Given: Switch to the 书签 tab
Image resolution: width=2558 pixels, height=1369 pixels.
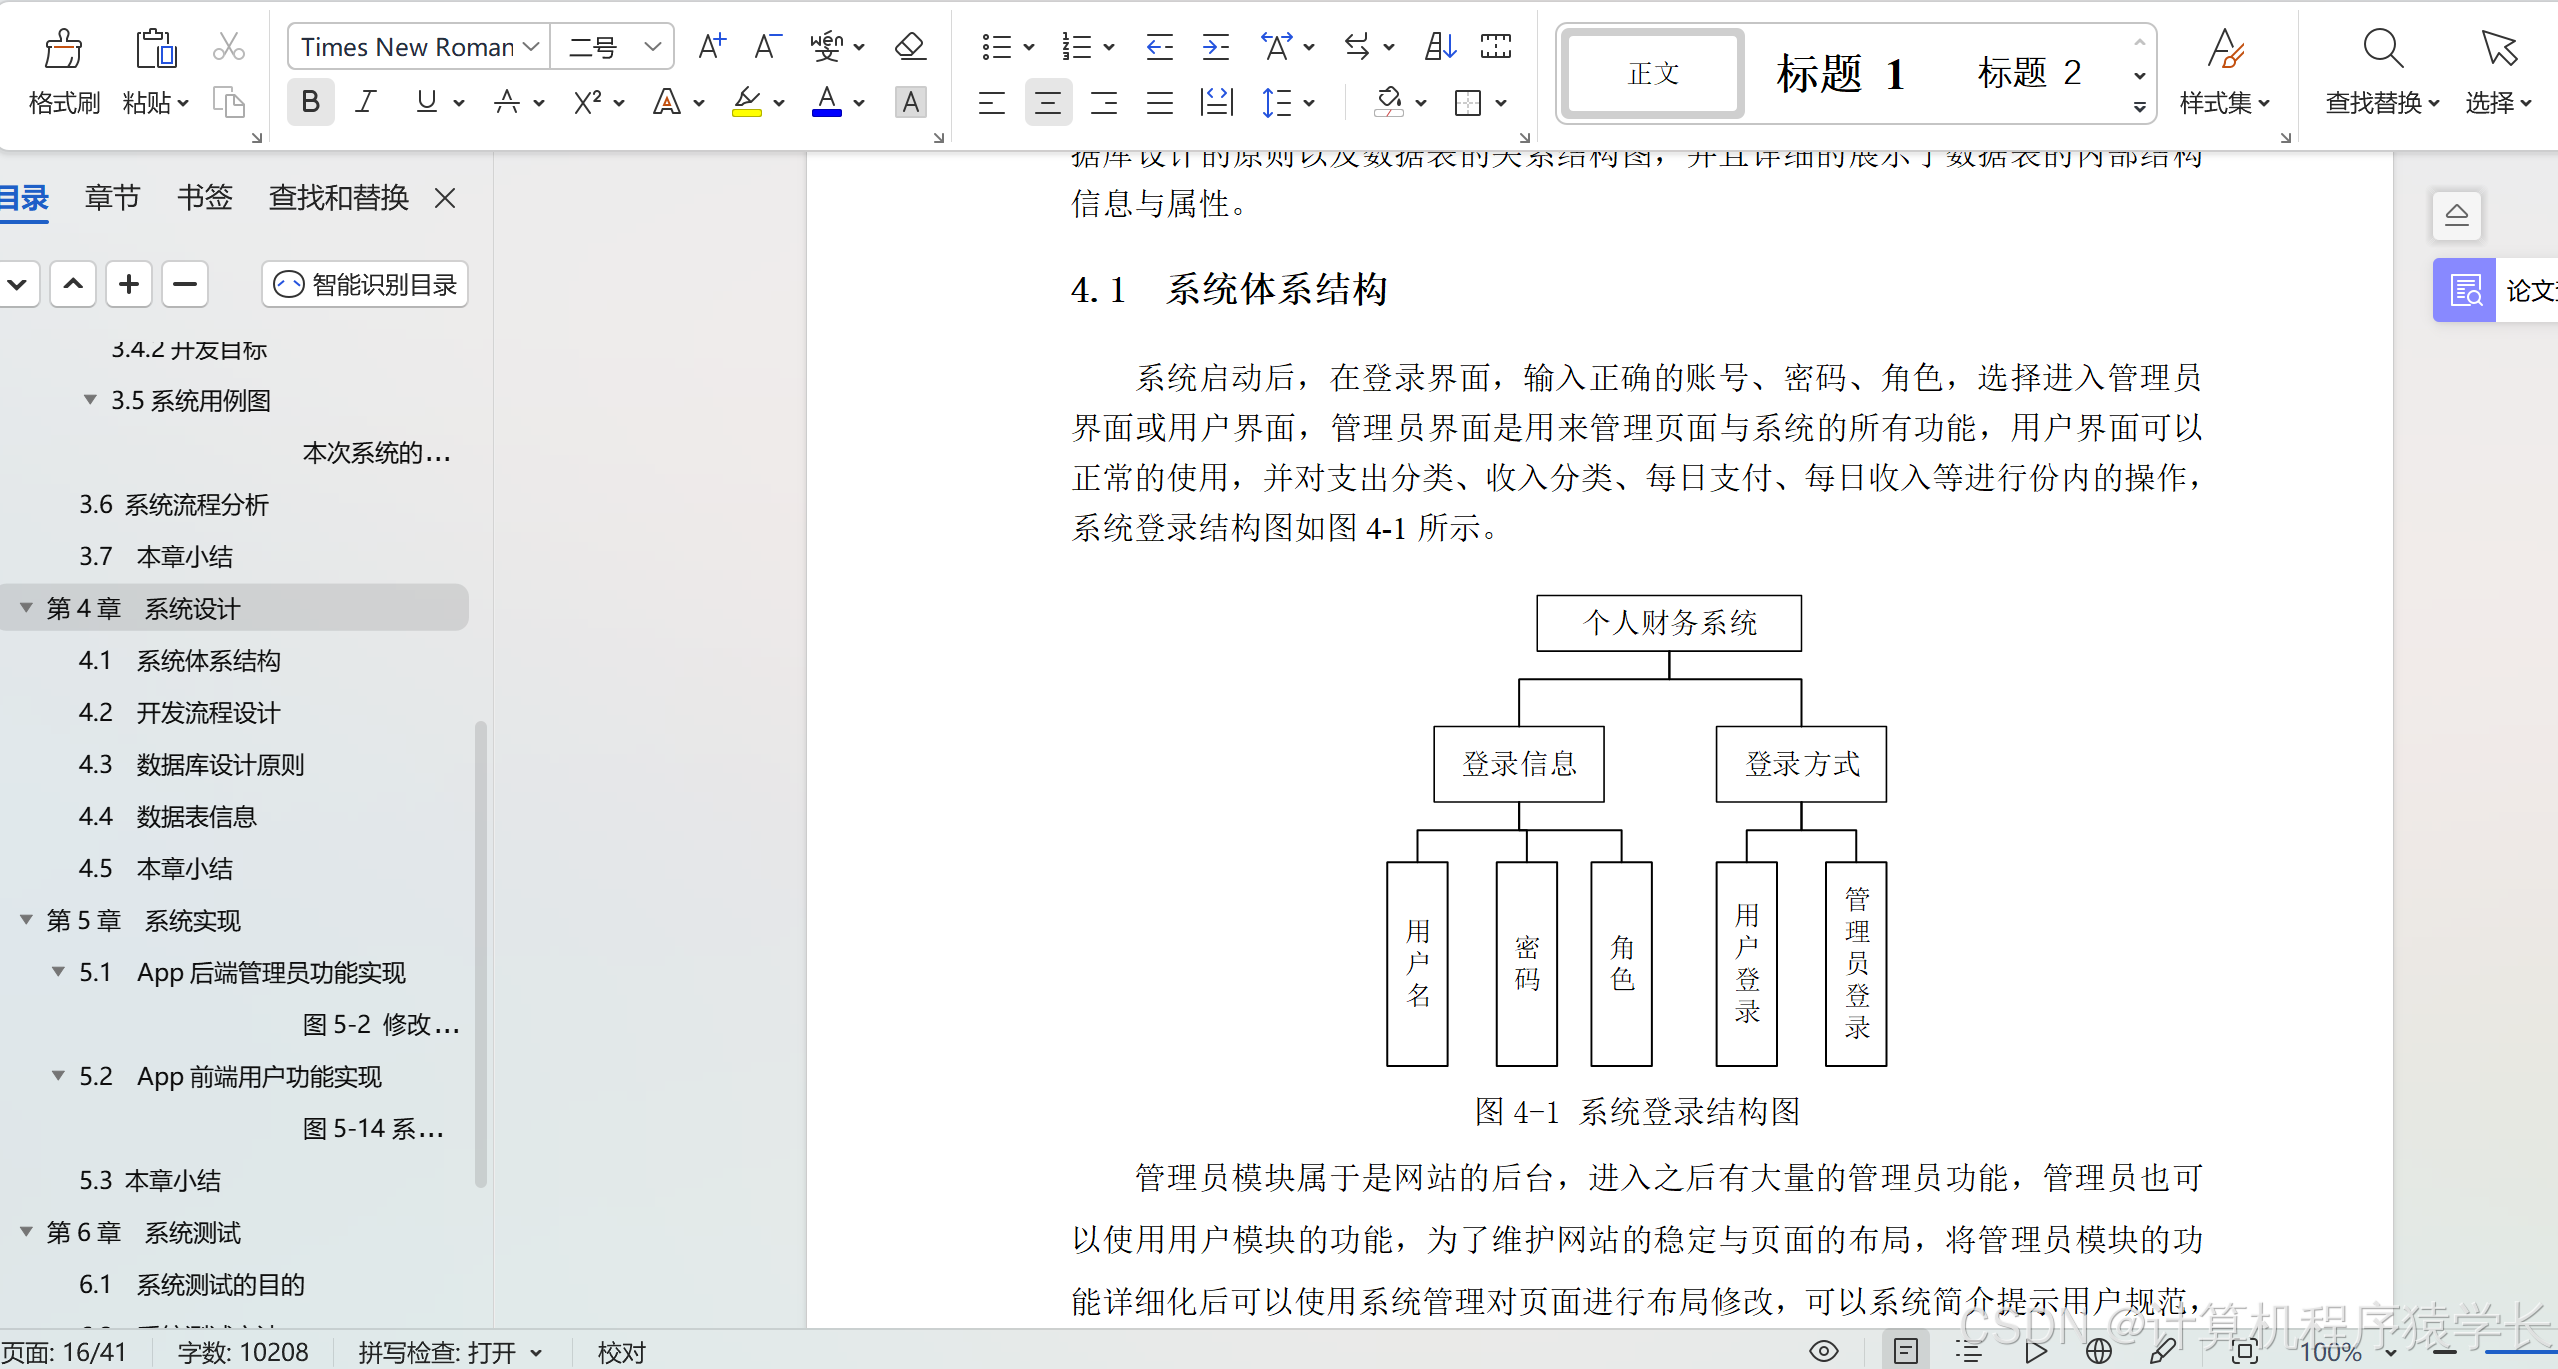Looking at the screenshot, I should 204,198.
